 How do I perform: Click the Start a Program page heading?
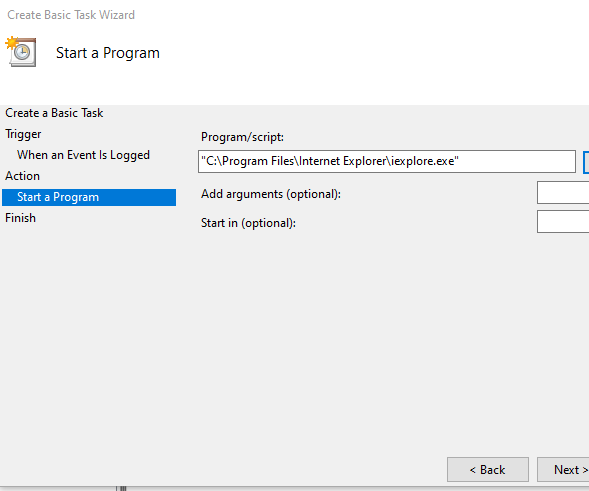(108, 53)
